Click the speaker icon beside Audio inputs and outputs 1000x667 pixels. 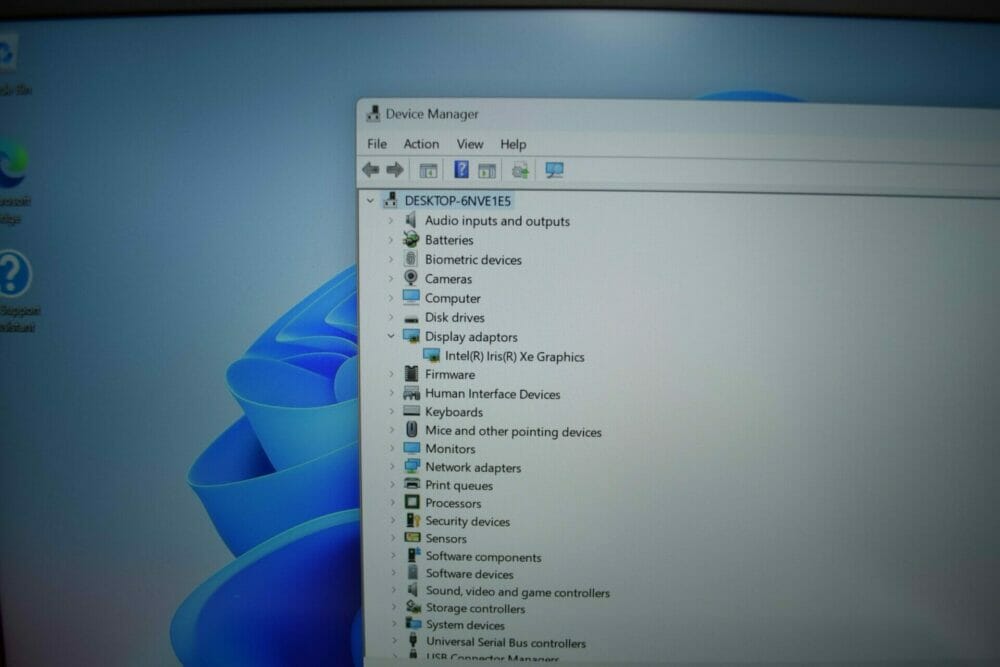(x=411, y=220)
